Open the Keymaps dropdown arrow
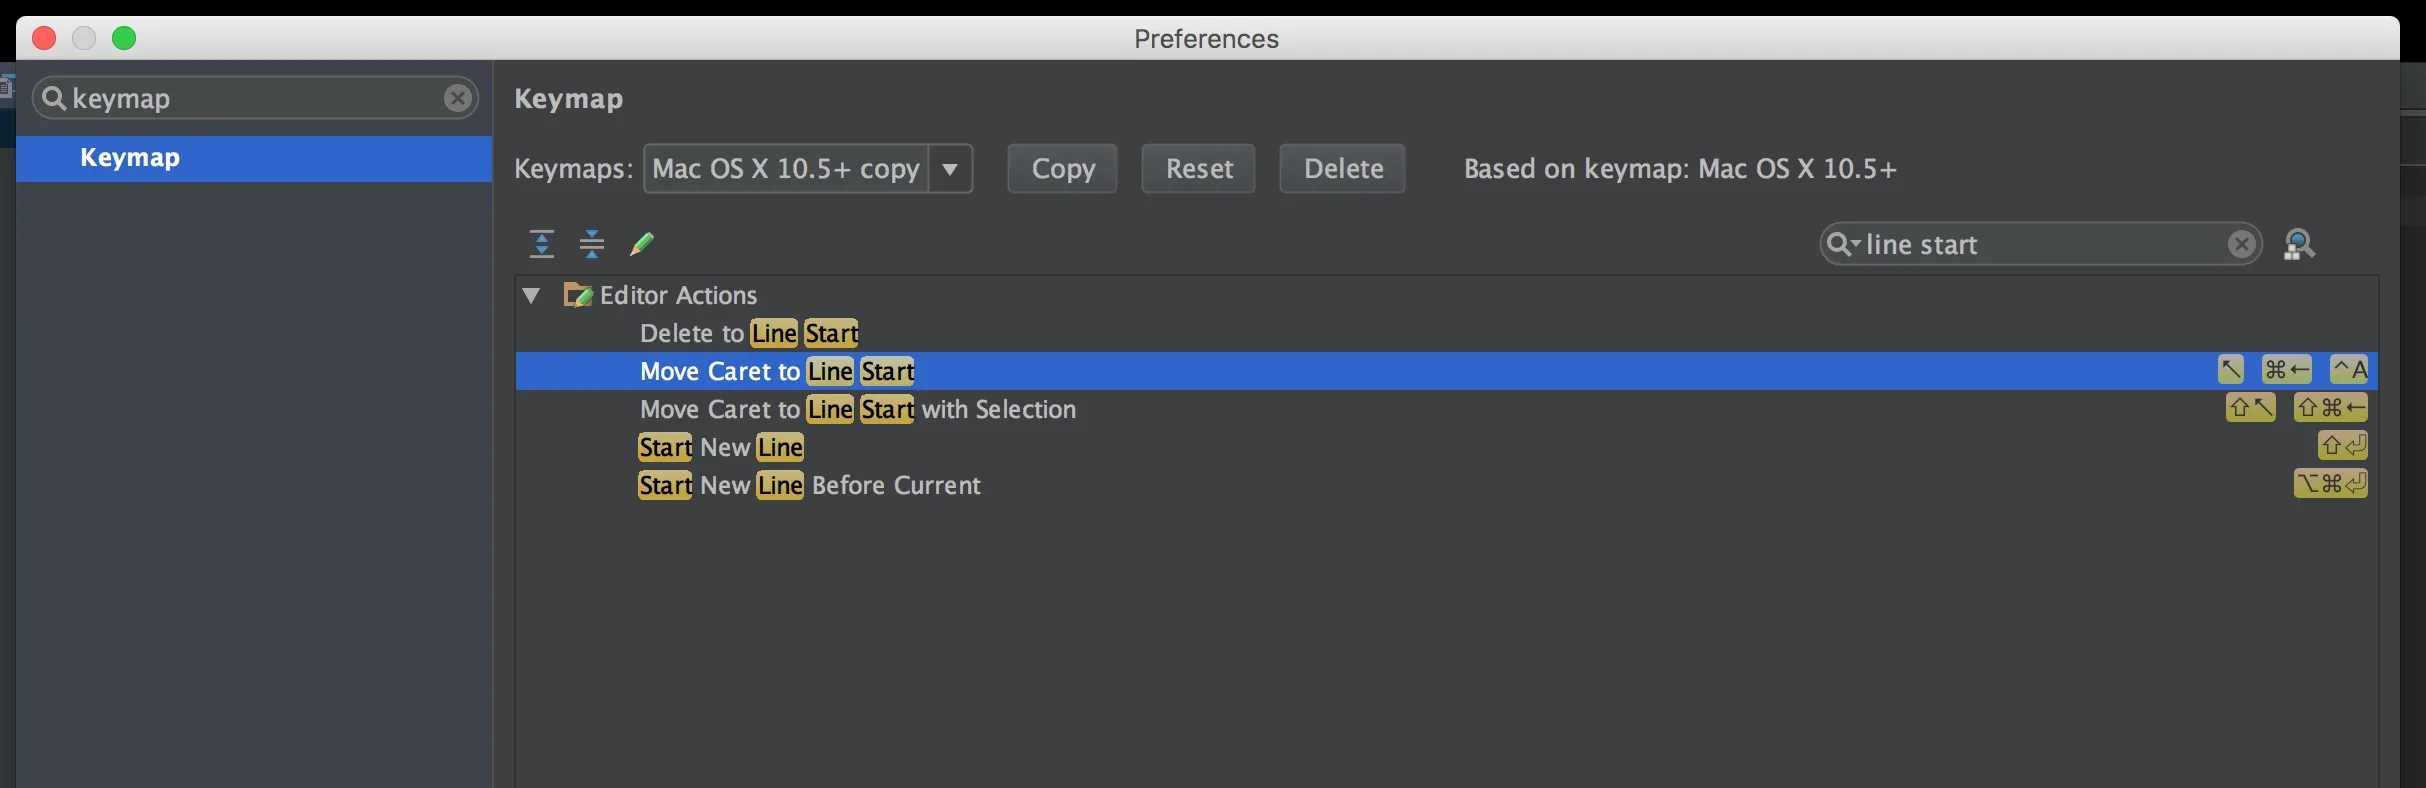Image resolution: width=2426 pixels, height=788 pixels. (950, 168)
